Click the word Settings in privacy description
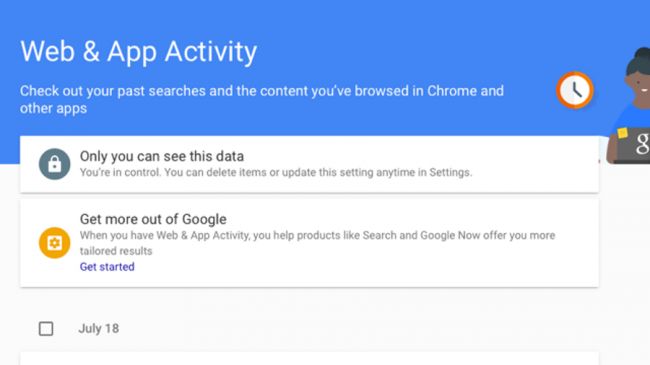The width and height of the screenshot is (650, 365). [x=450, y=172]
